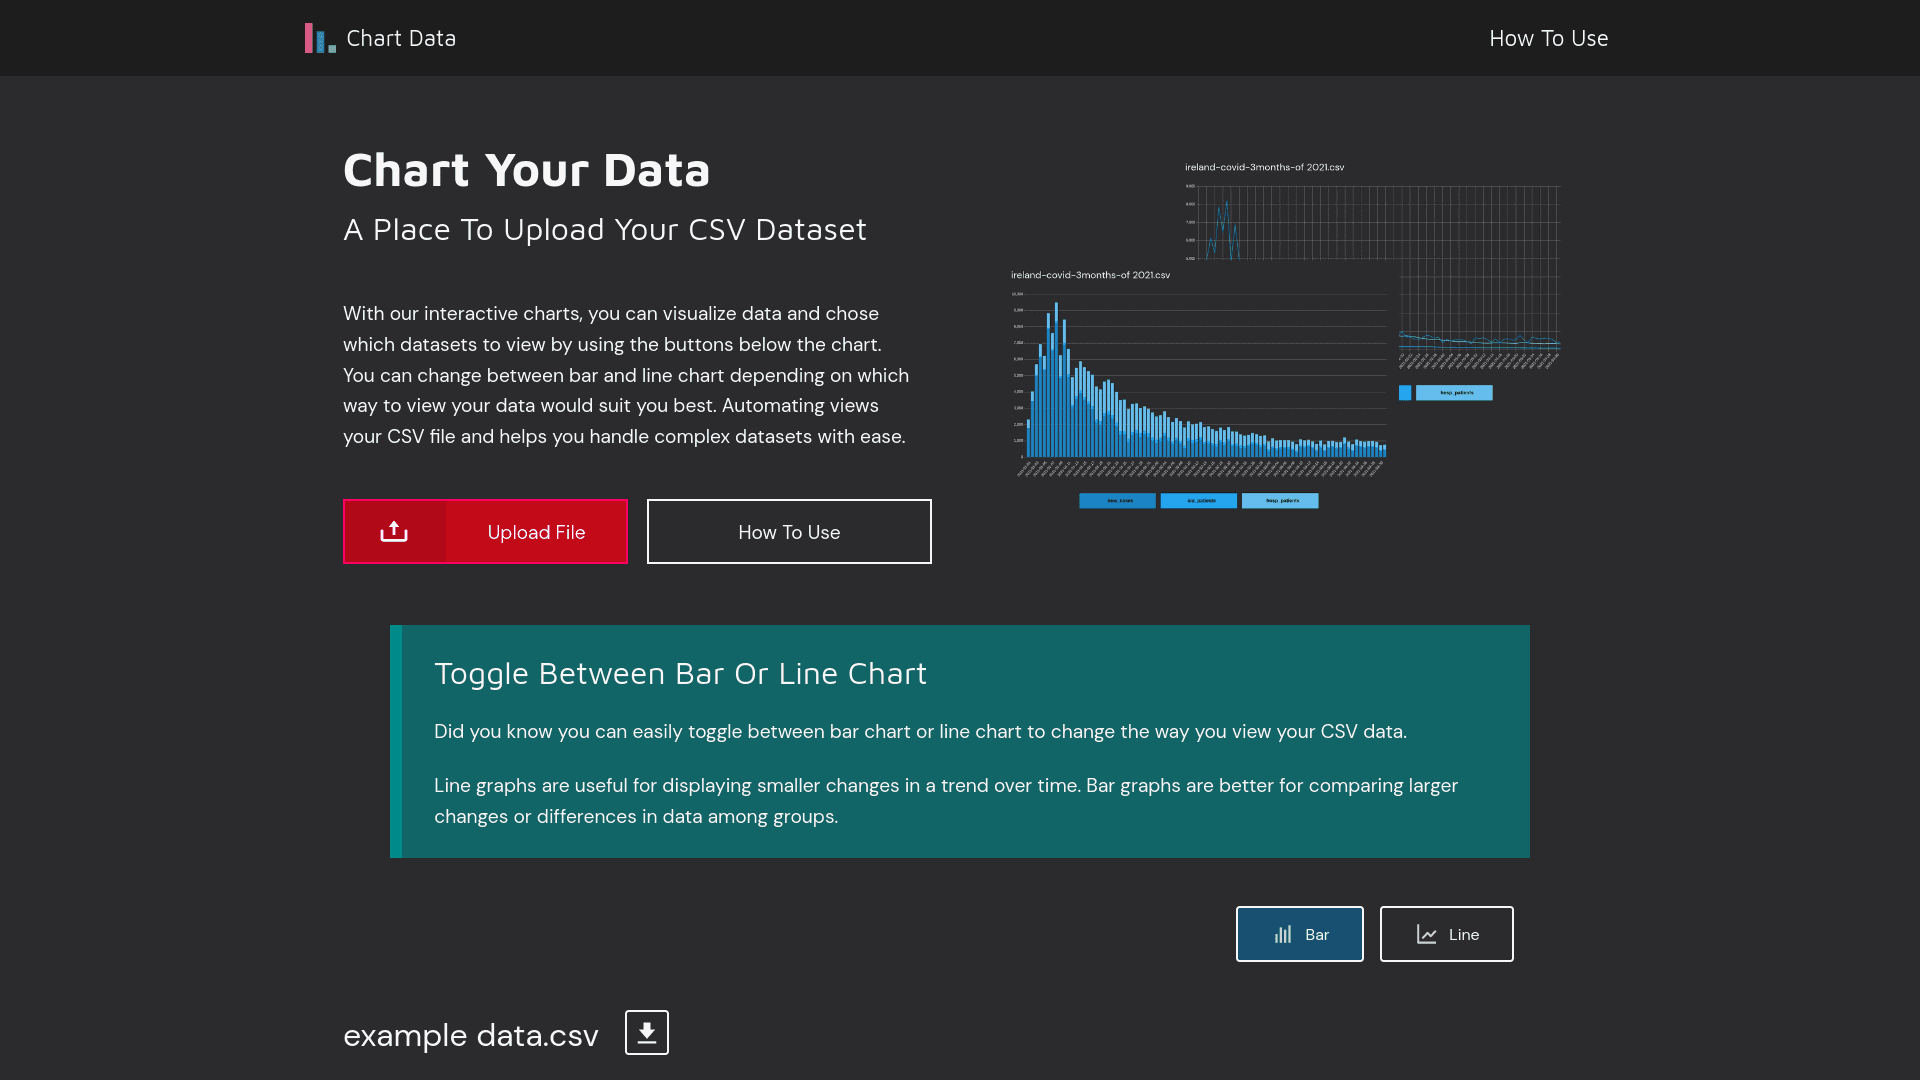Click the Toggle Between Bar Or Line Chart heading
This screenshot has height=1080, width=1920.
coord(680,673)
